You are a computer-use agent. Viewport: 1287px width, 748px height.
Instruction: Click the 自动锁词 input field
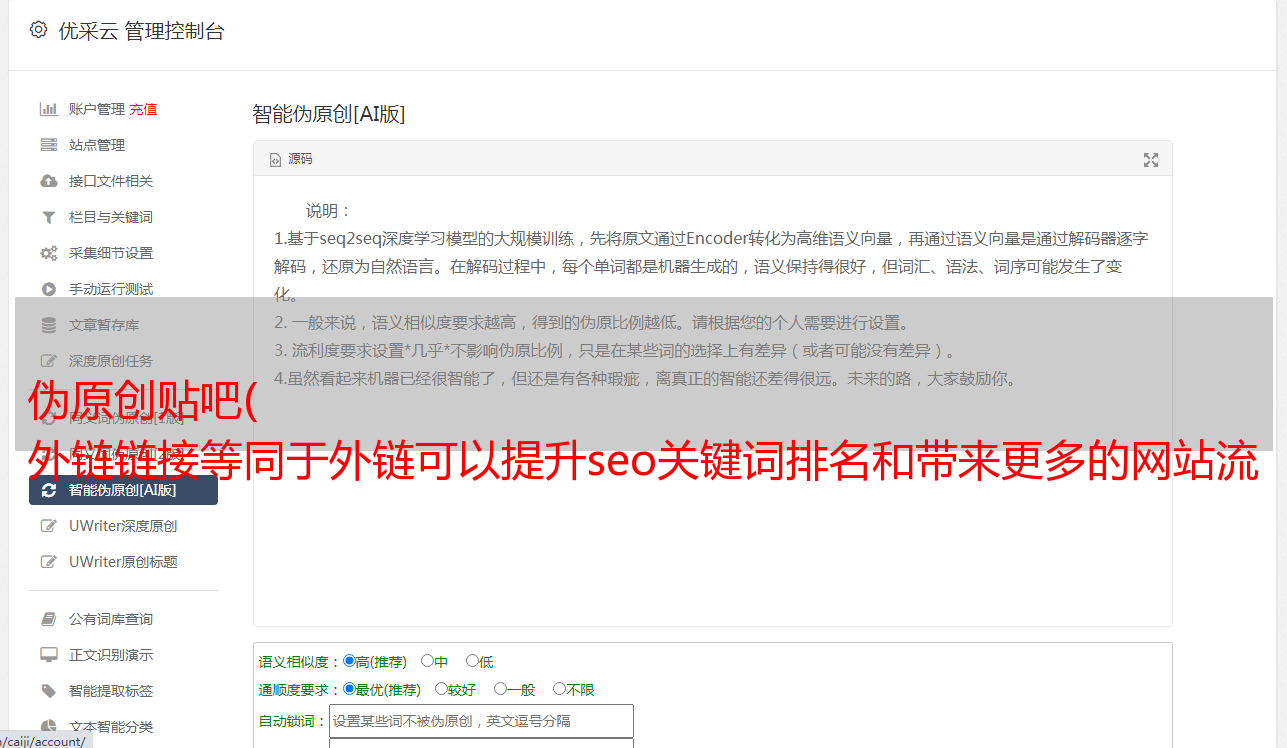click(x=481, y=721)
